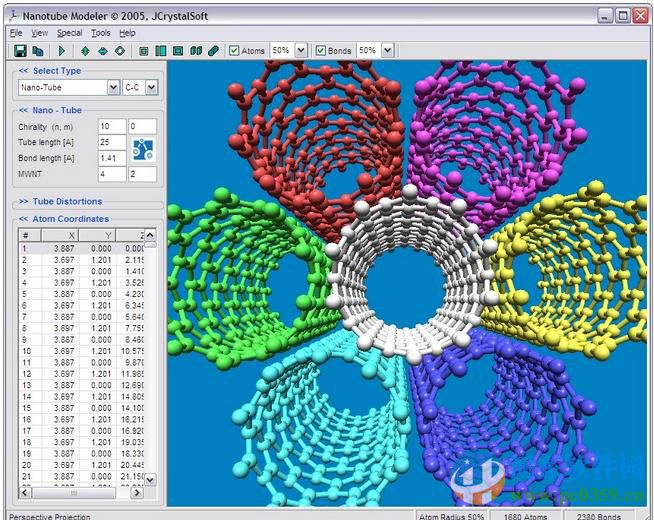The width and height of the screenshot is (654, 520).
Task: Click the split panel view icon
Action: coord(161,51)
